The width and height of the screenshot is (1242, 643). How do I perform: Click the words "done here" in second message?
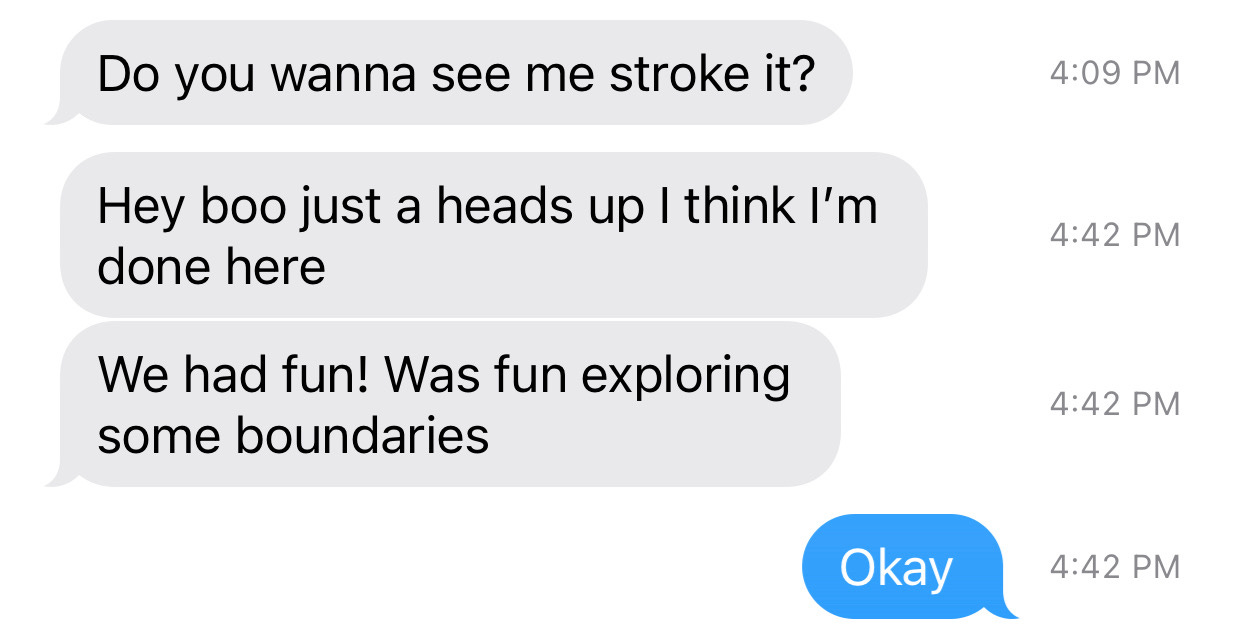[x=212, y=267]
